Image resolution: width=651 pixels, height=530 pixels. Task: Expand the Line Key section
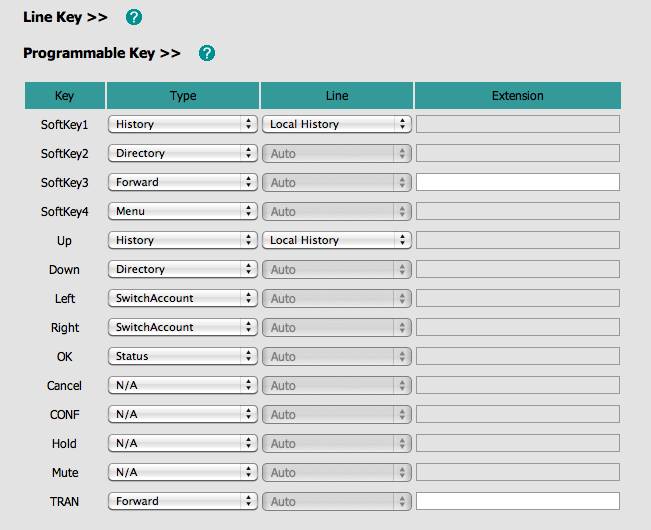click(65, 17)
